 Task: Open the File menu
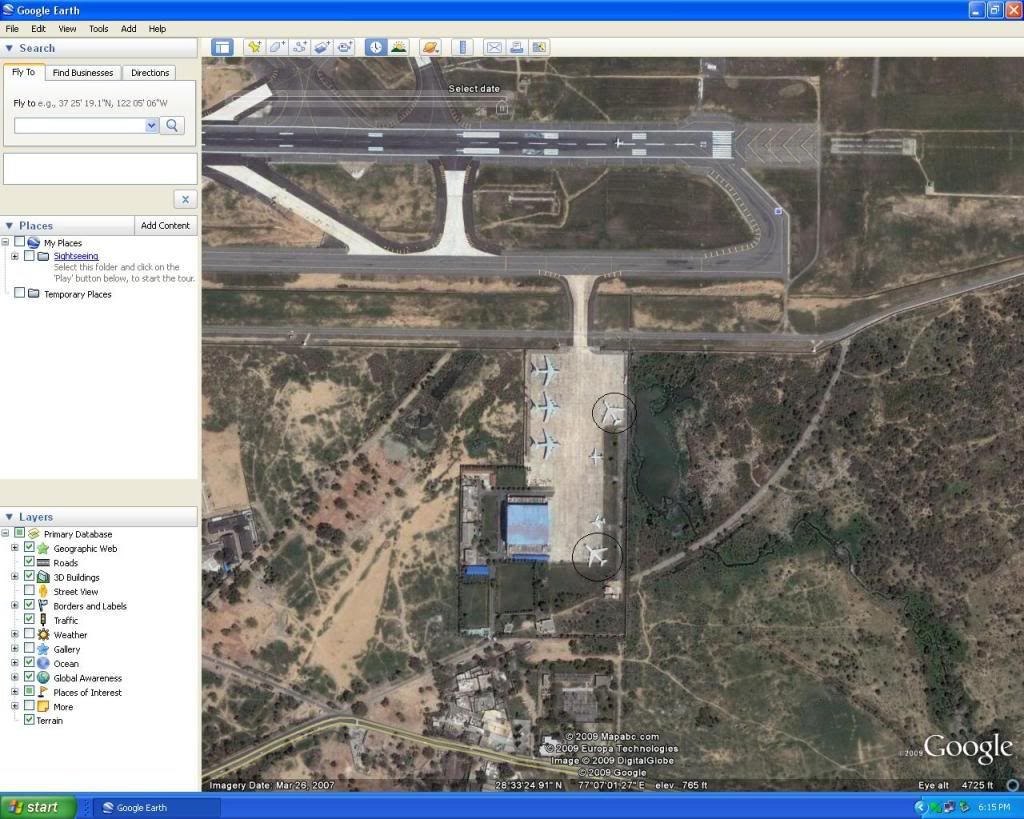tap(12, 29)
